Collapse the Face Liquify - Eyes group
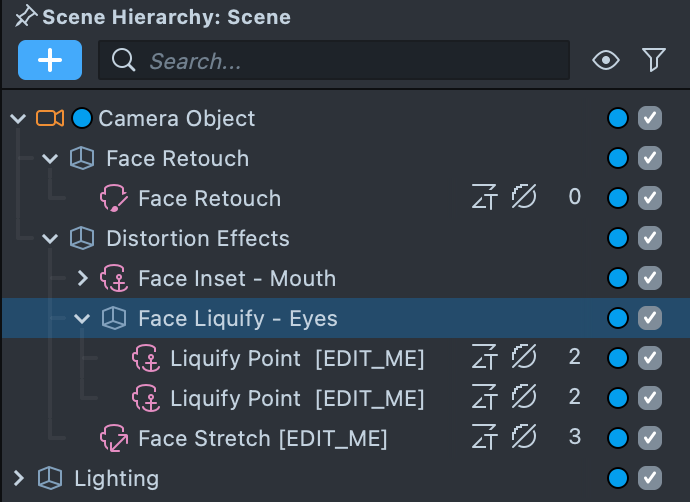Viewport: 690px width, 502px height. (x=83, y=318)
